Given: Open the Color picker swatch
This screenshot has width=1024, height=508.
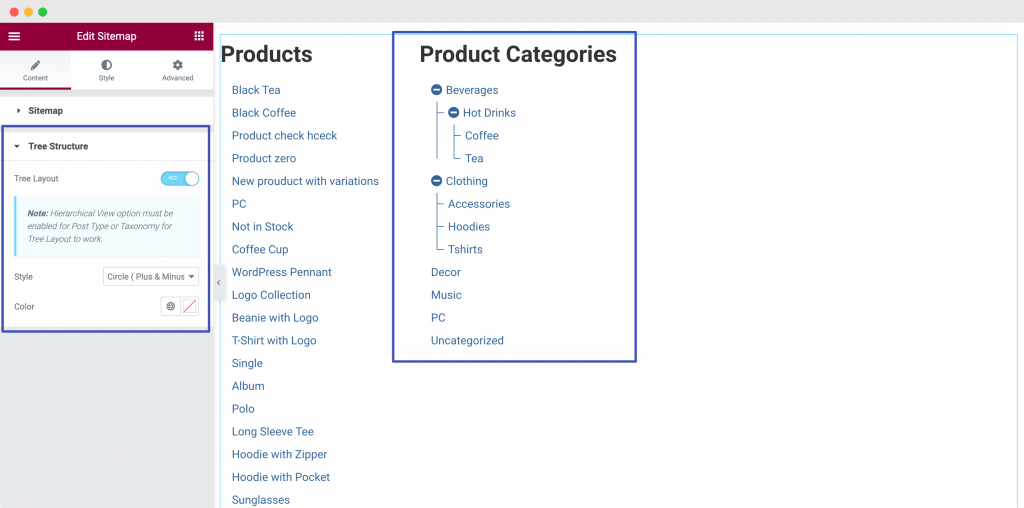Looking at the screenshot, I should coord(189,306).
